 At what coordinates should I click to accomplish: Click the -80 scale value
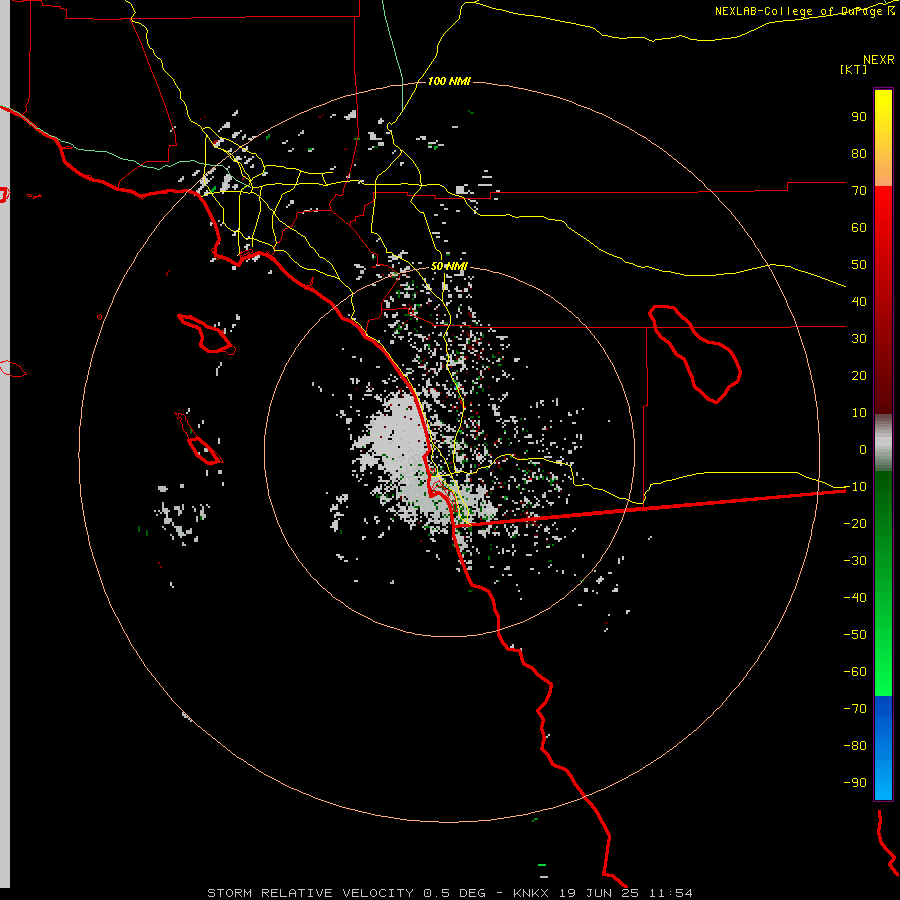pyautogui.click(x=855, y=746)
